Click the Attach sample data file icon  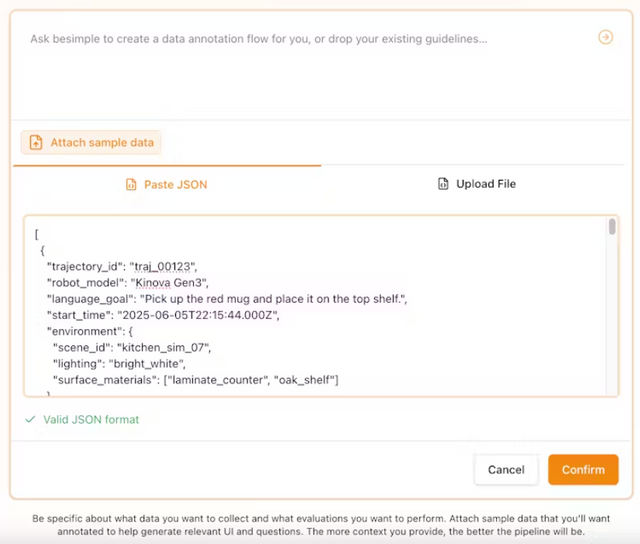pos(36,142)
